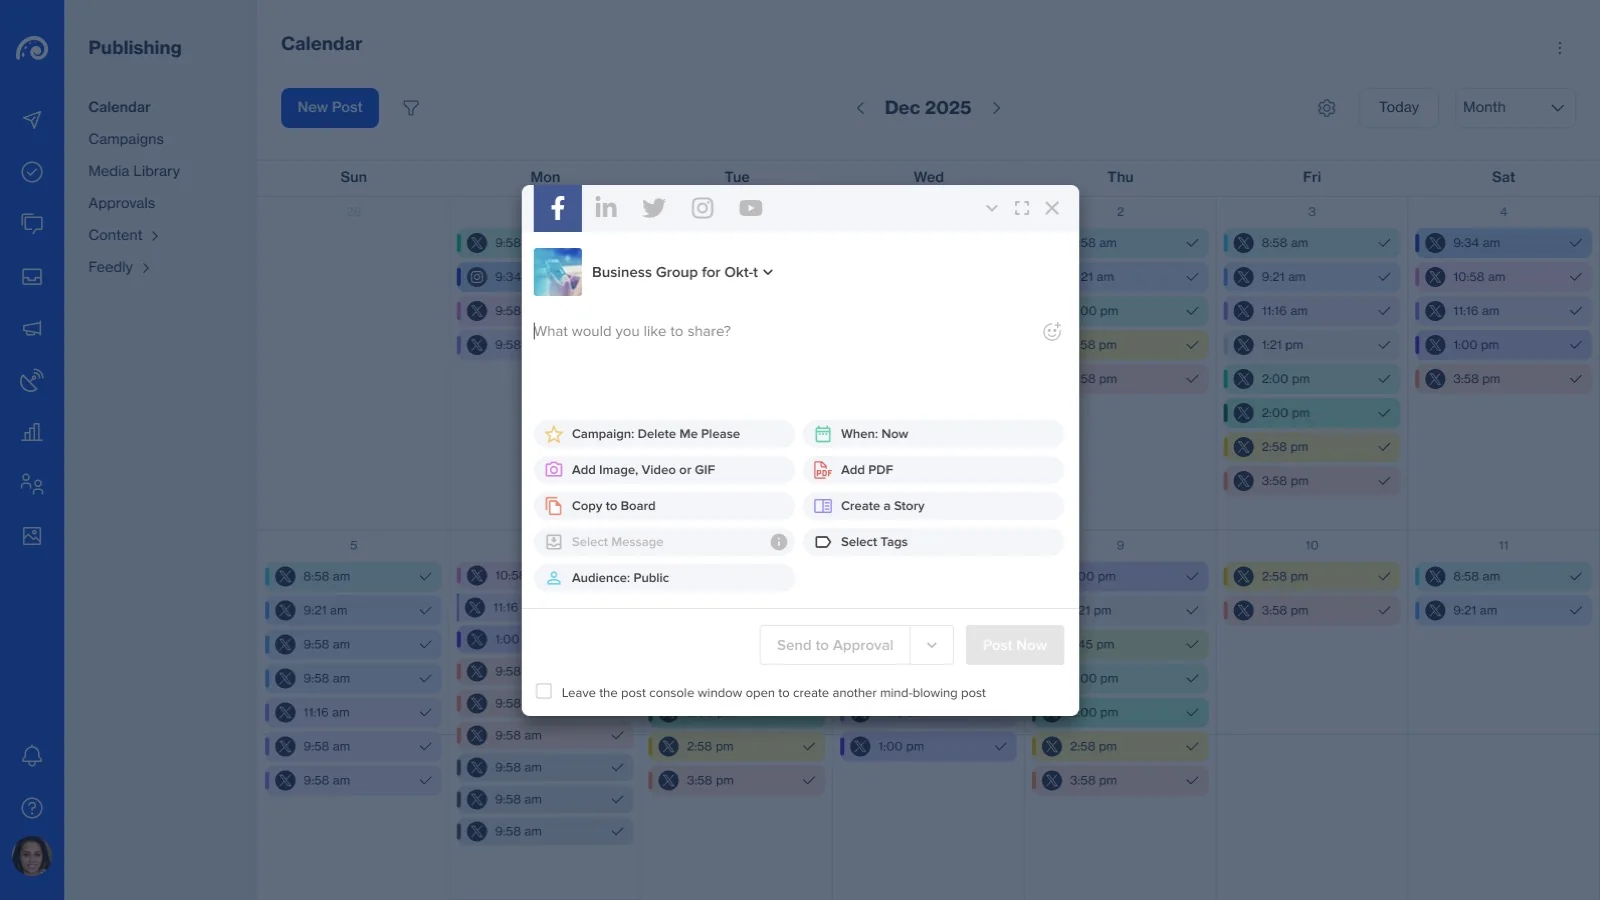Image resolution: width=1600 pixels, height=900 pixels.
Task: Open the people sidebar icon
Action: [x=32, y=484]
